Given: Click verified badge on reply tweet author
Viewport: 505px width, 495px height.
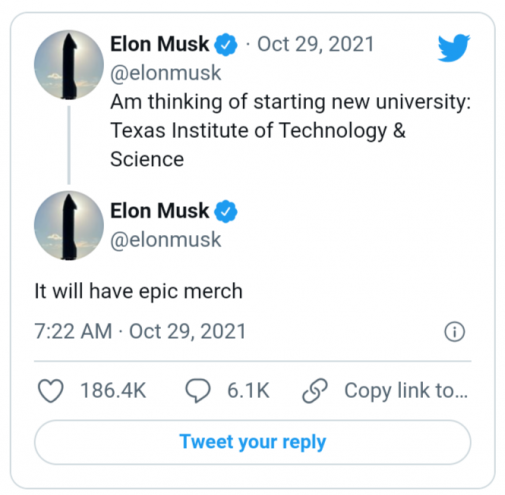Looking at the screenshot, I should tap(226, 211).
